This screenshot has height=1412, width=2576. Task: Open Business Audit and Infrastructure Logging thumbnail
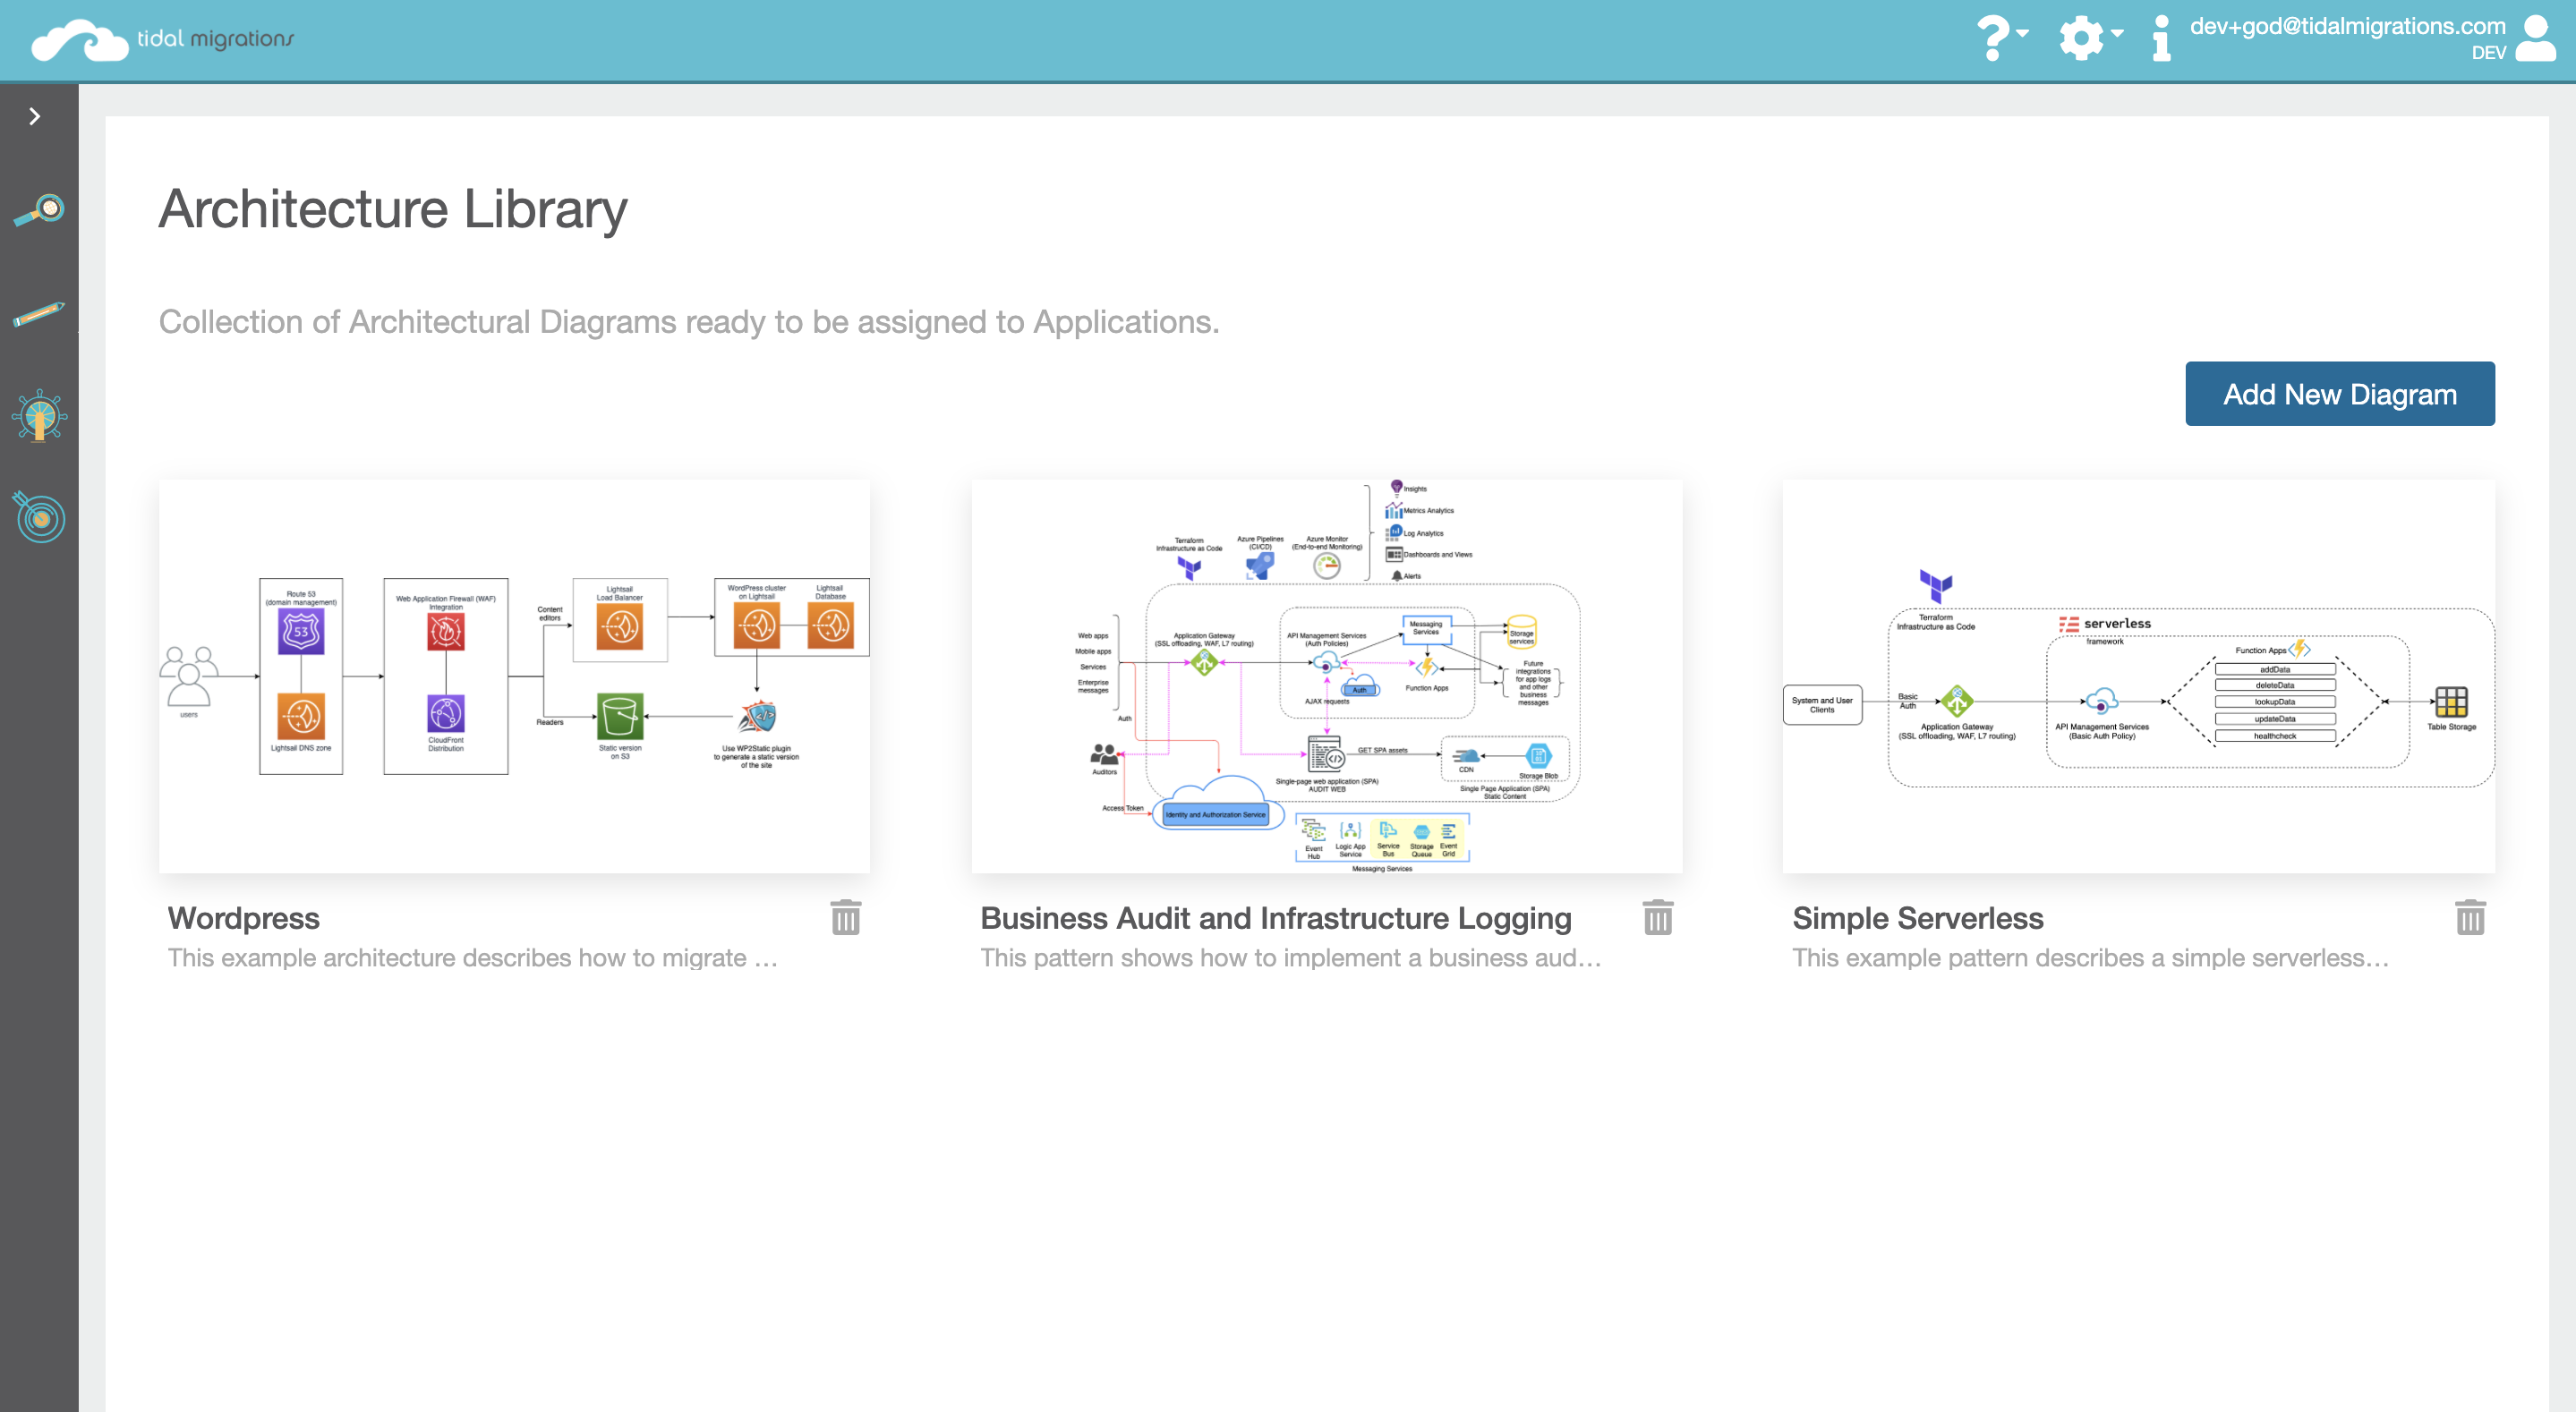click(x=1326, y=676)
